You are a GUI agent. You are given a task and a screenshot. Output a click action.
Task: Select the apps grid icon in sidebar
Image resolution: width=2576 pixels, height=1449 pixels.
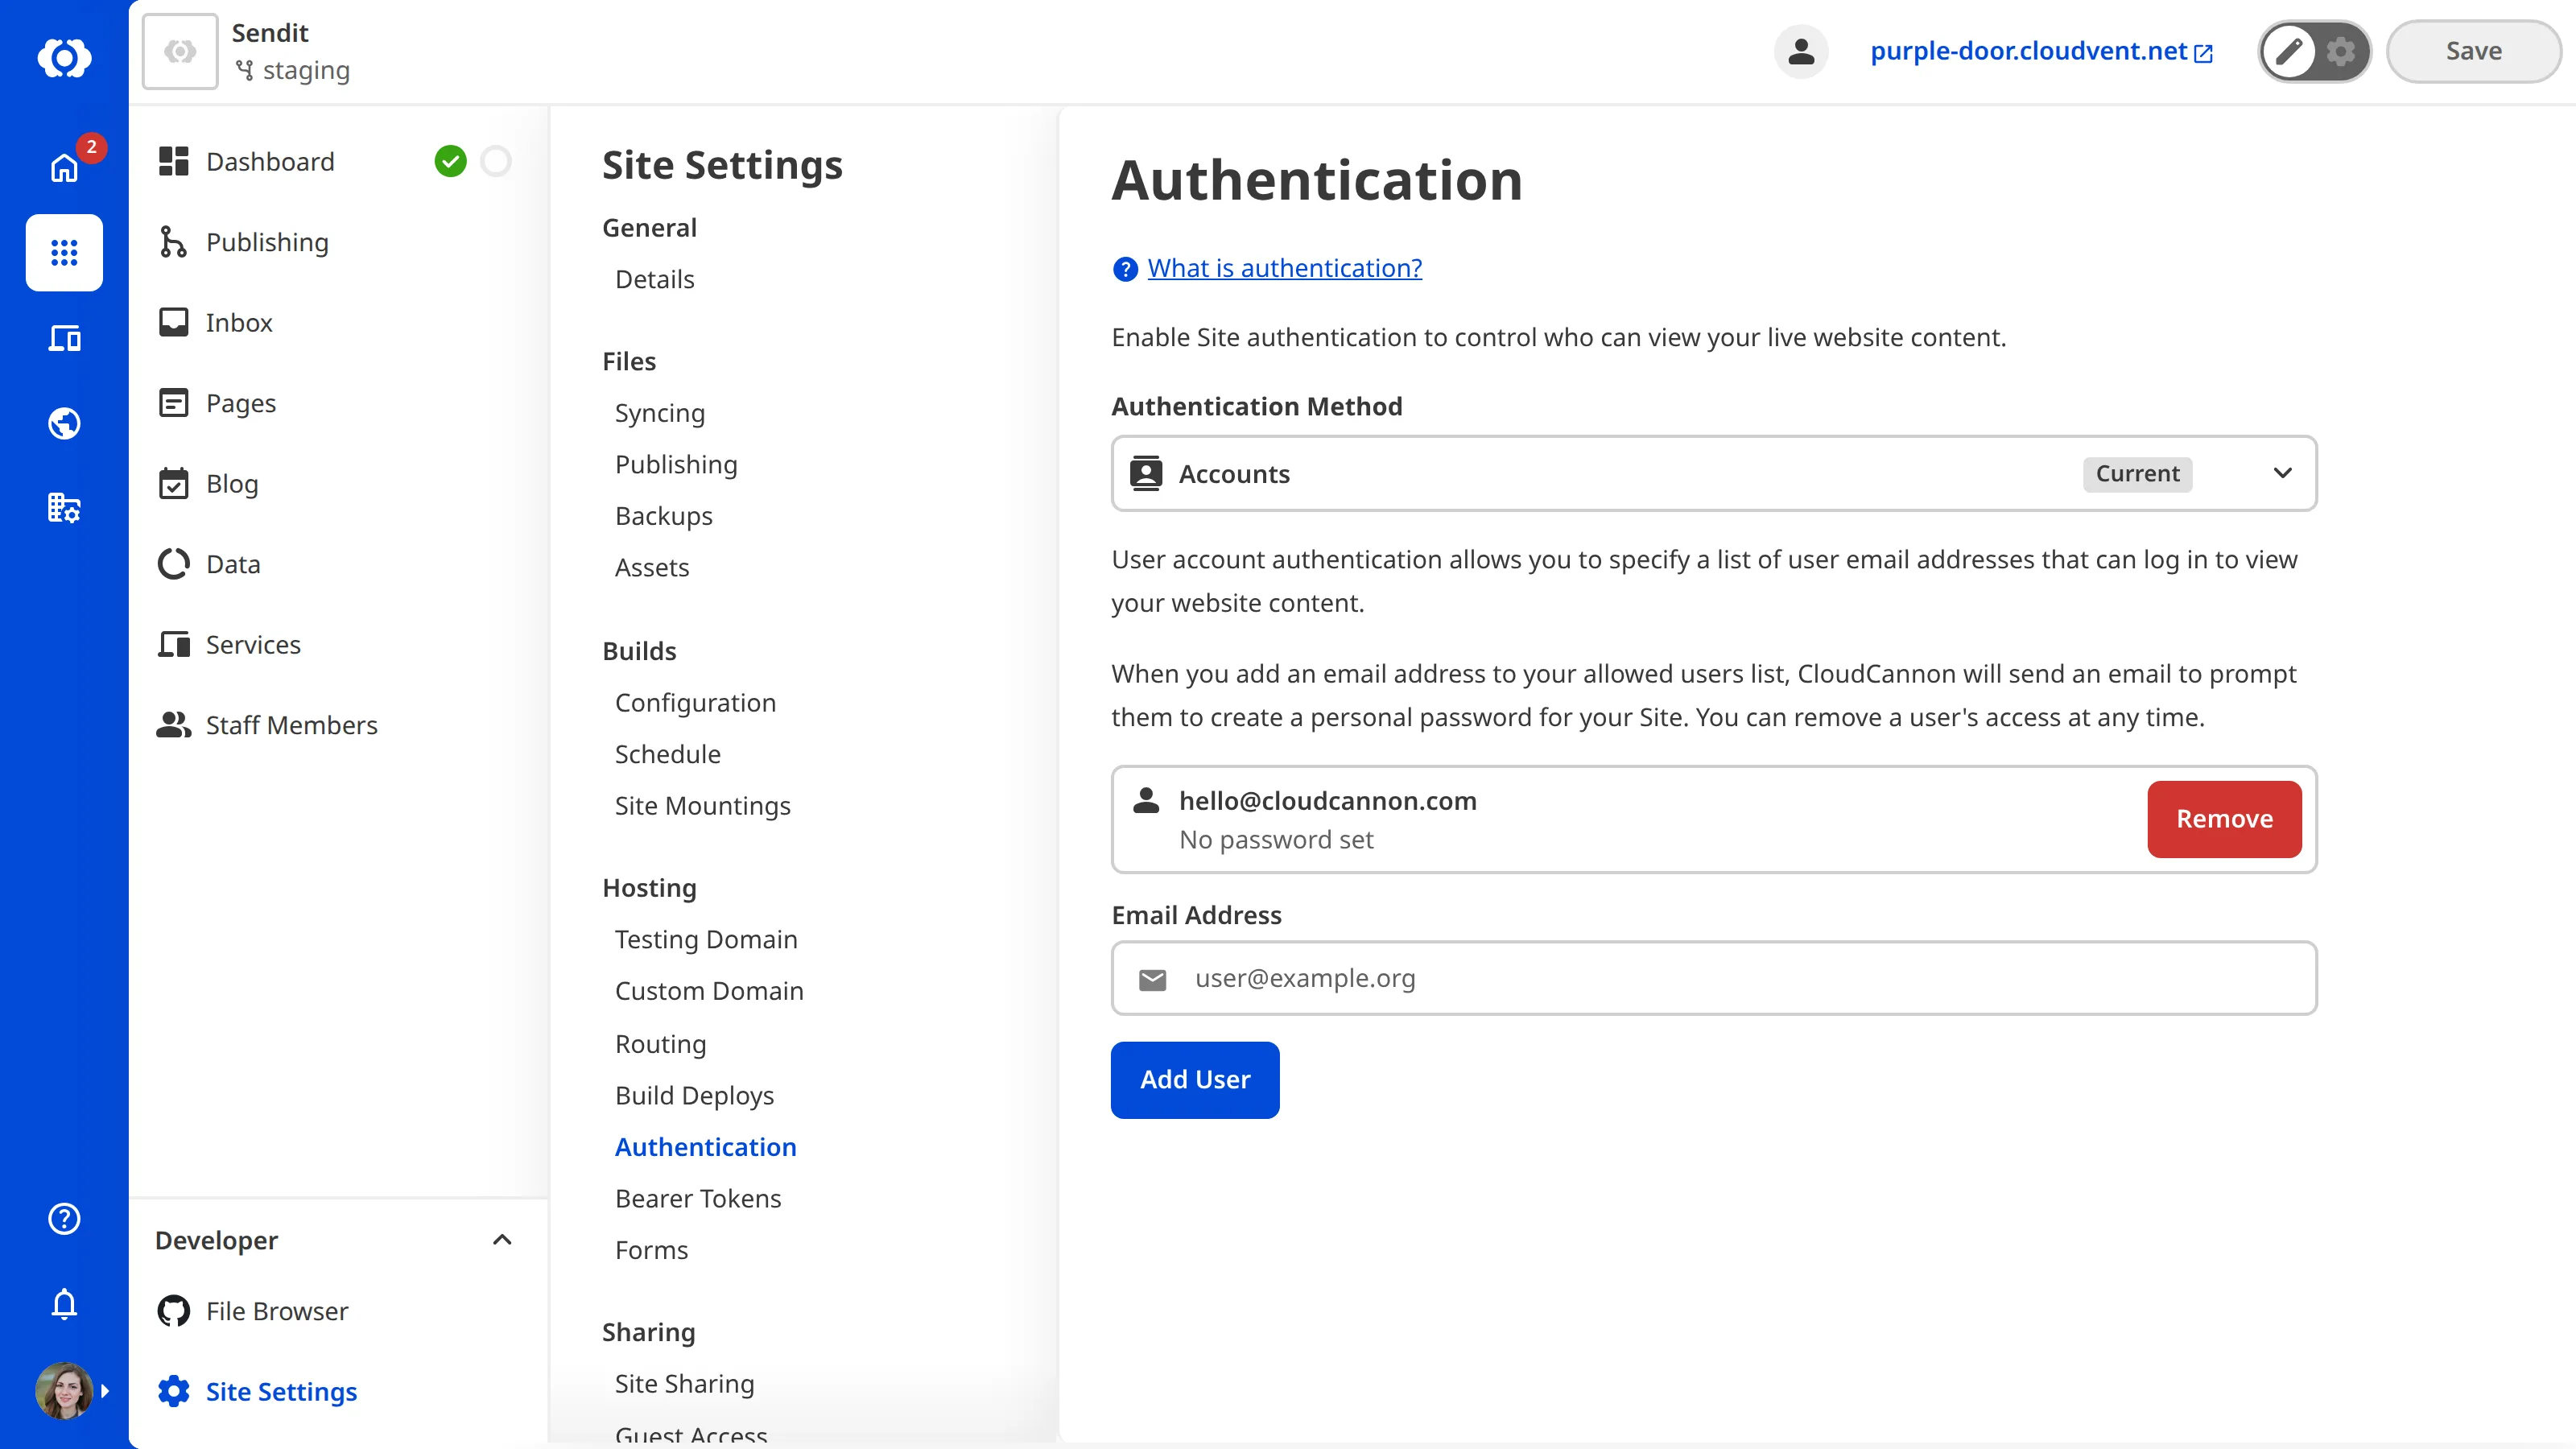[x=64, y=252]
